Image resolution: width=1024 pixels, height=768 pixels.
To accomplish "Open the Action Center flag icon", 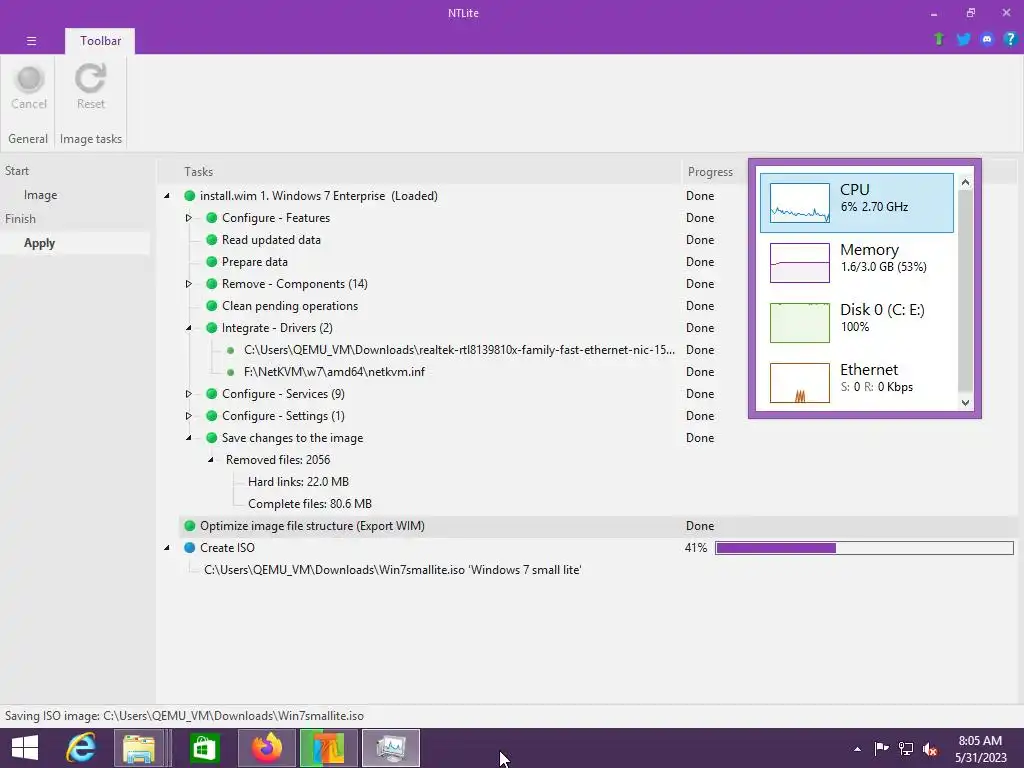I will pos(881,748).
